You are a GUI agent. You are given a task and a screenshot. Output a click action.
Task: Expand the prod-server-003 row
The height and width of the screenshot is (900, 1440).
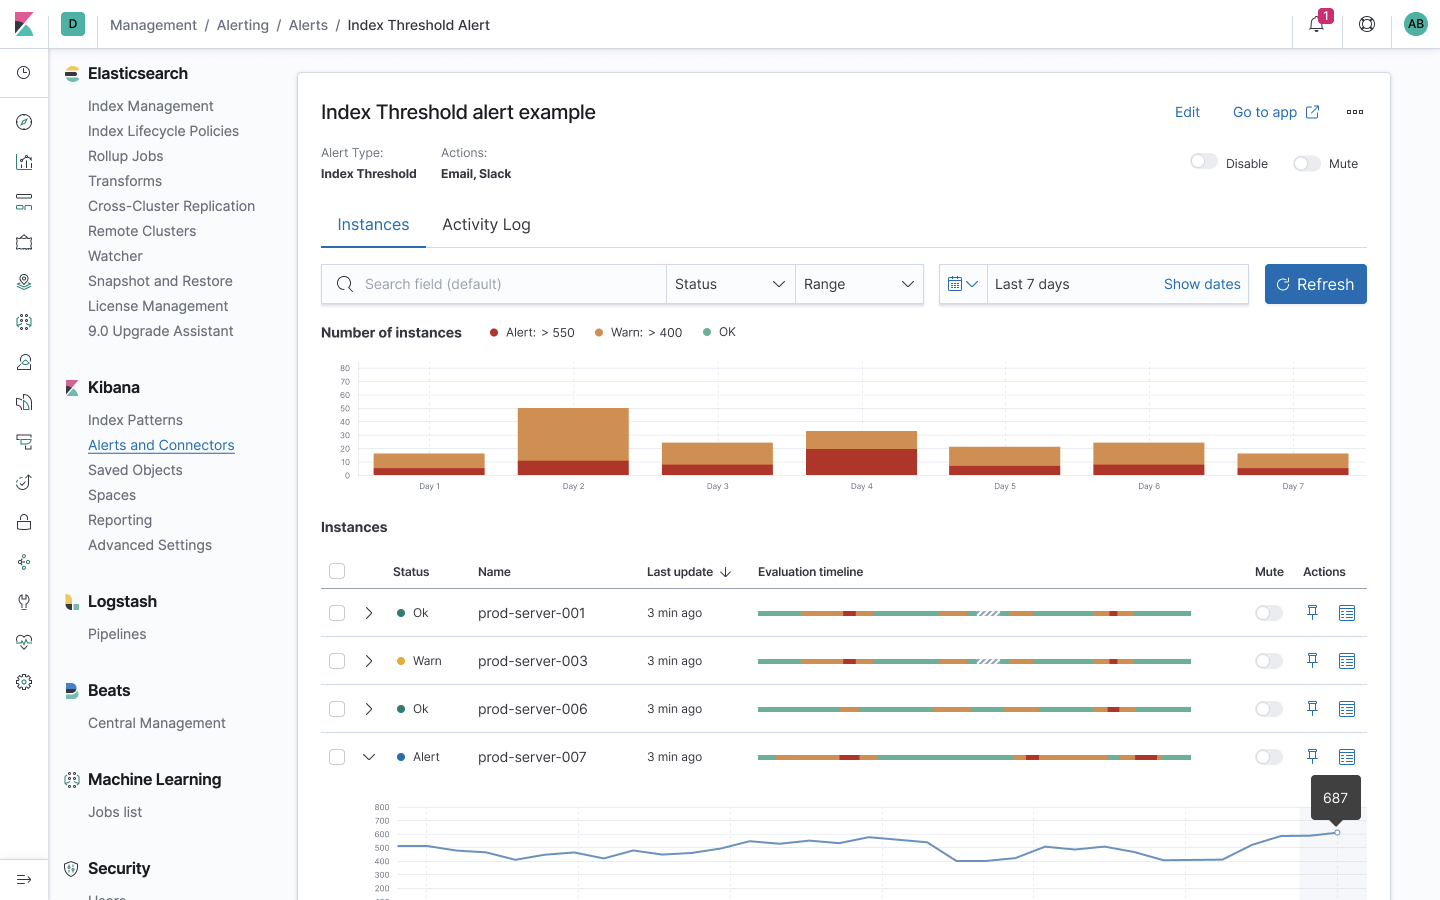click(369, 661)
